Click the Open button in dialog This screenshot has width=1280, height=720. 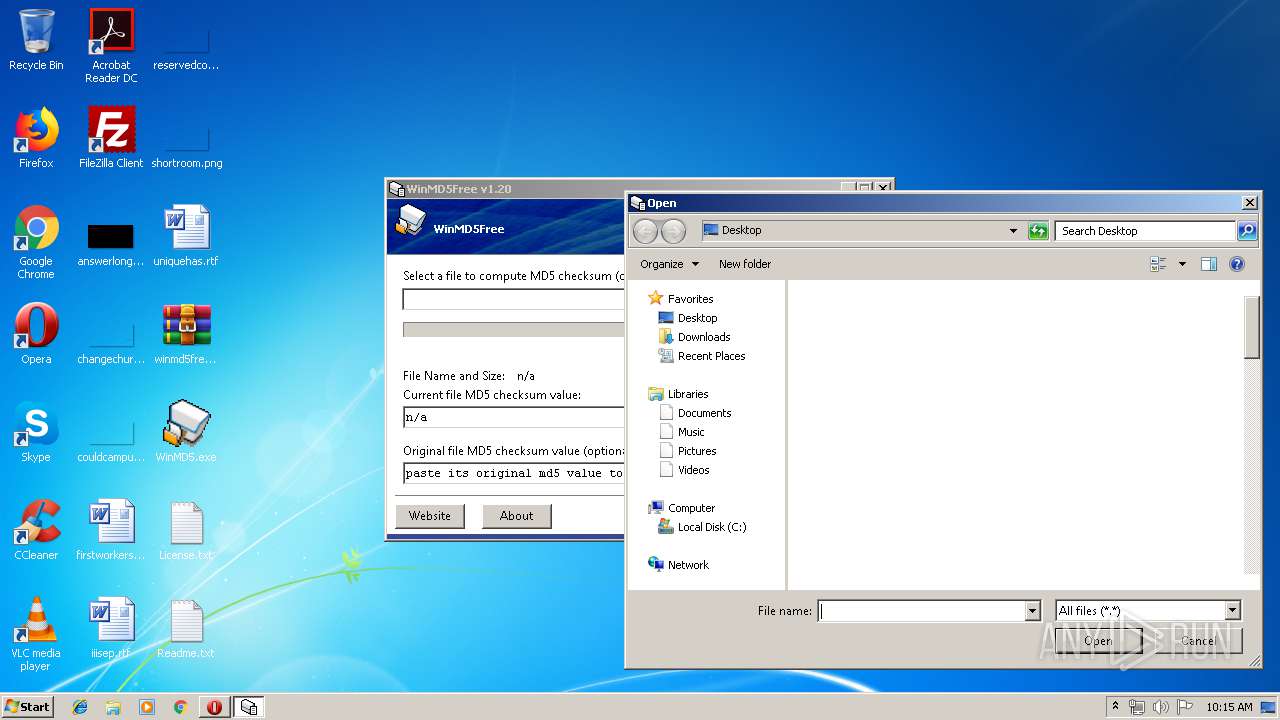click(1097, 641)
